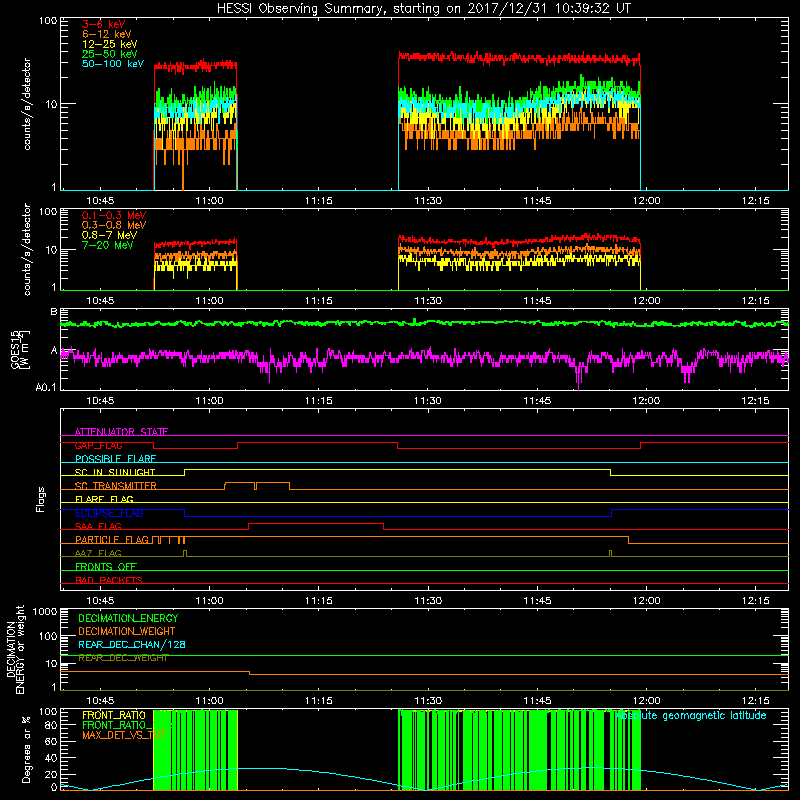Click the GAP_FLAG label
This screenshot has height=800, width=800.
point(98,445)
